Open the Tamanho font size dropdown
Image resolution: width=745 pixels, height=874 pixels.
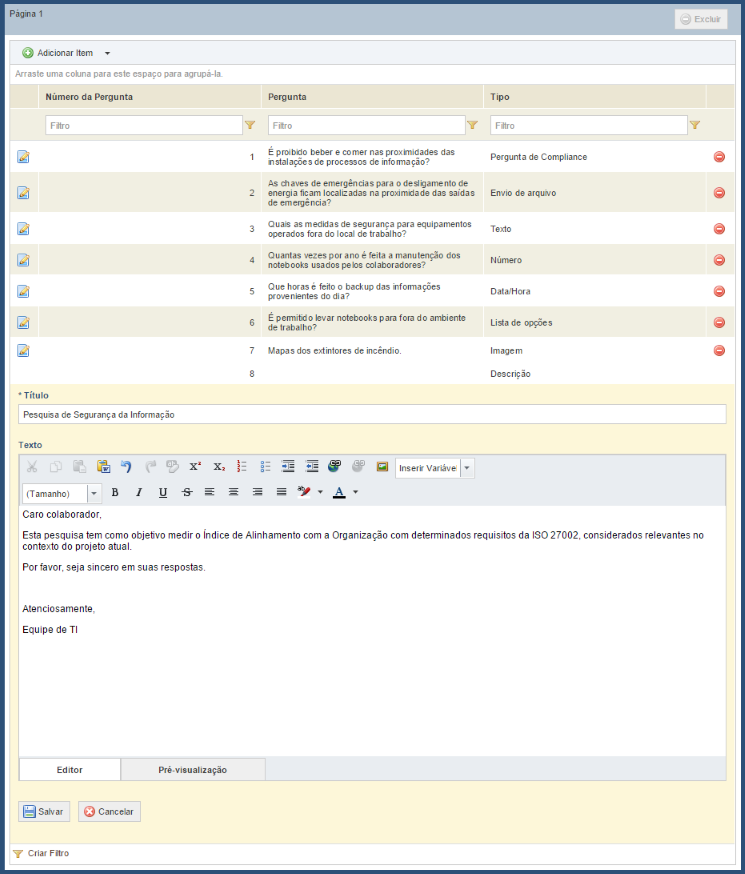tap(94, 494)
